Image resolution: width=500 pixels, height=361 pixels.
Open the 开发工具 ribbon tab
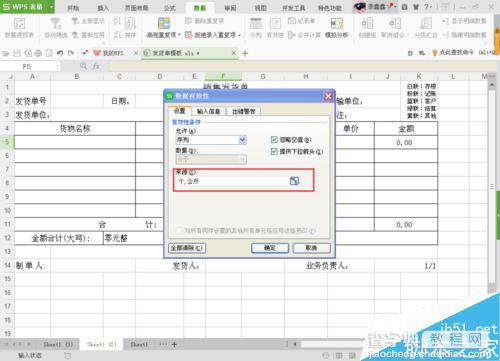[294, 8]
